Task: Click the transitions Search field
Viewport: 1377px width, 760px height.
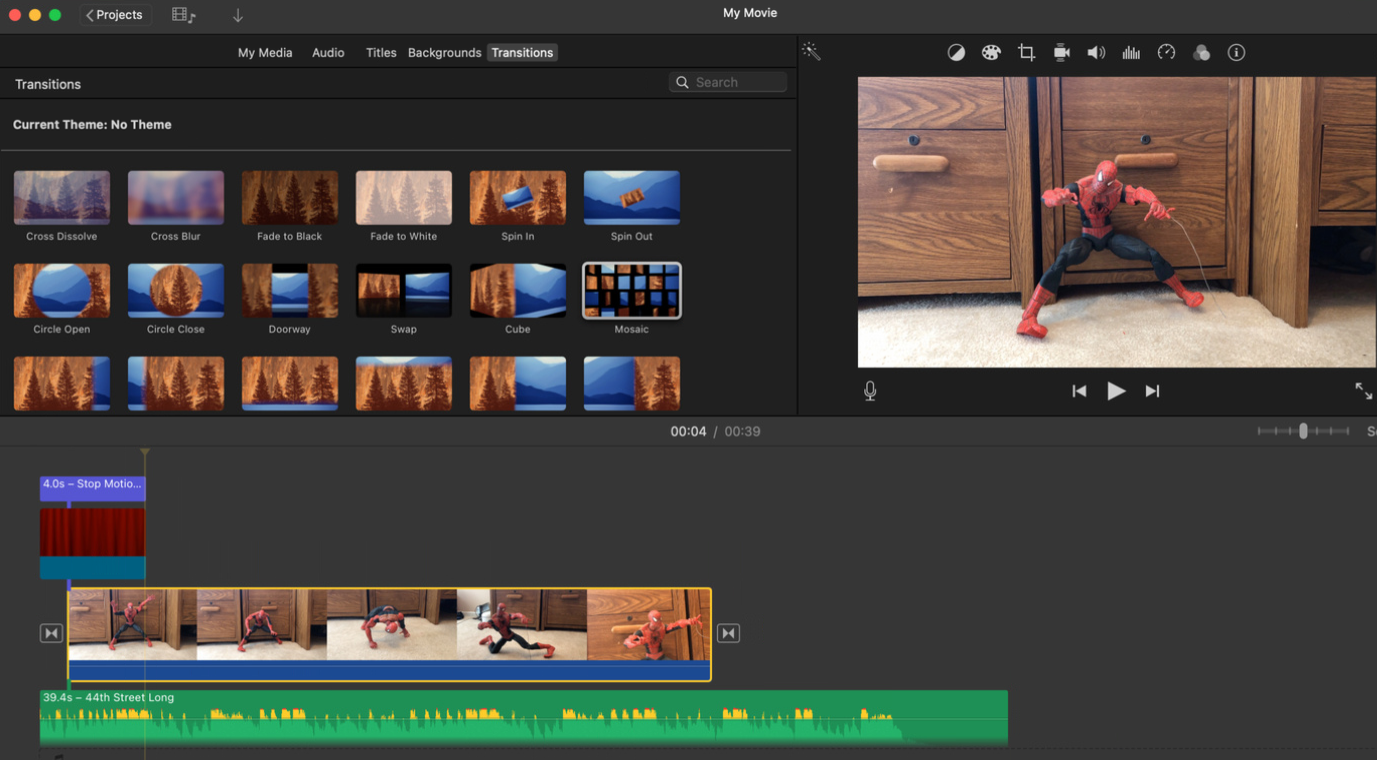Action: (x=728, y=82)
